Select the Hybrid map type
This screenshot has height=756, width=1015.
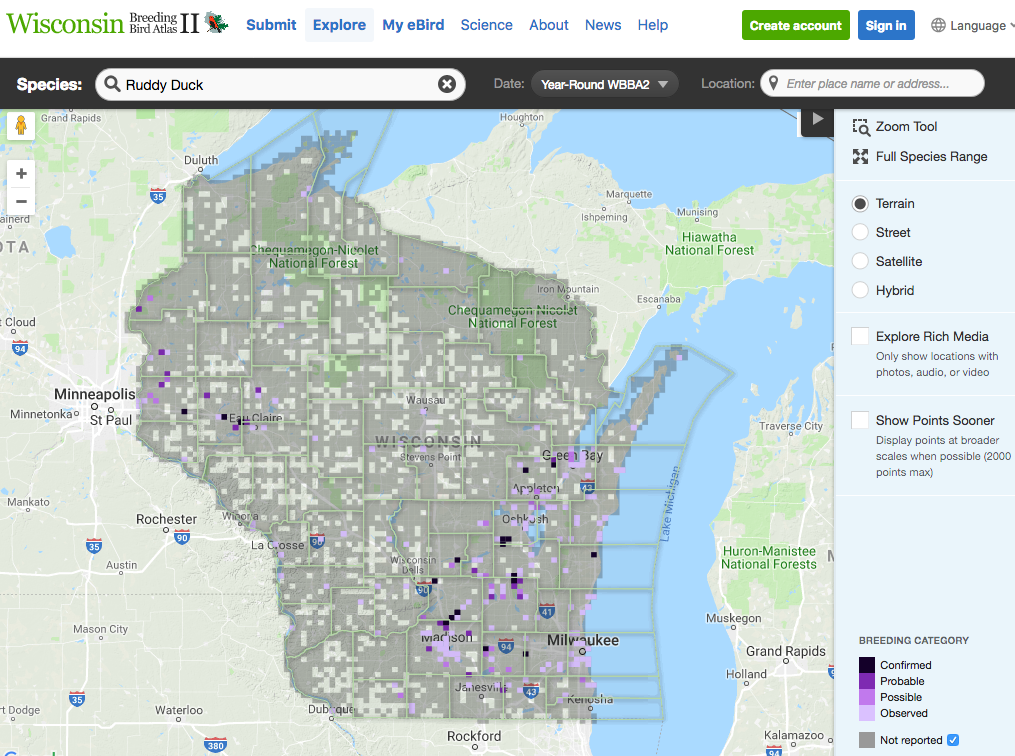(x=860, y=291)
